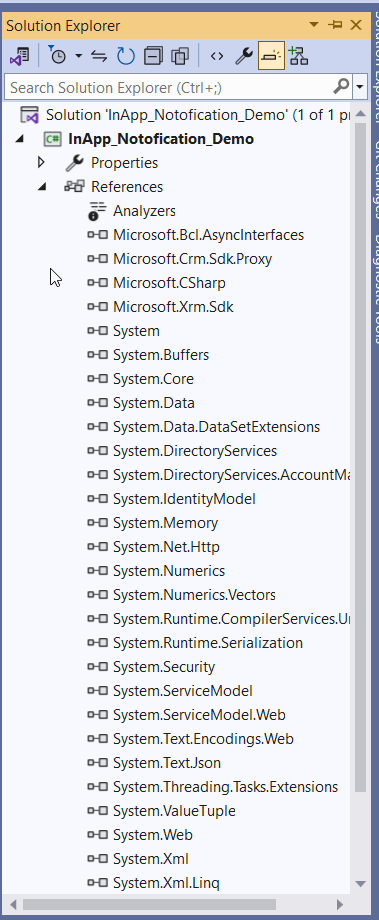Select System.Data.DataSetExtensions reference
This screenshot has width=379, height=920.
(216, 427)
